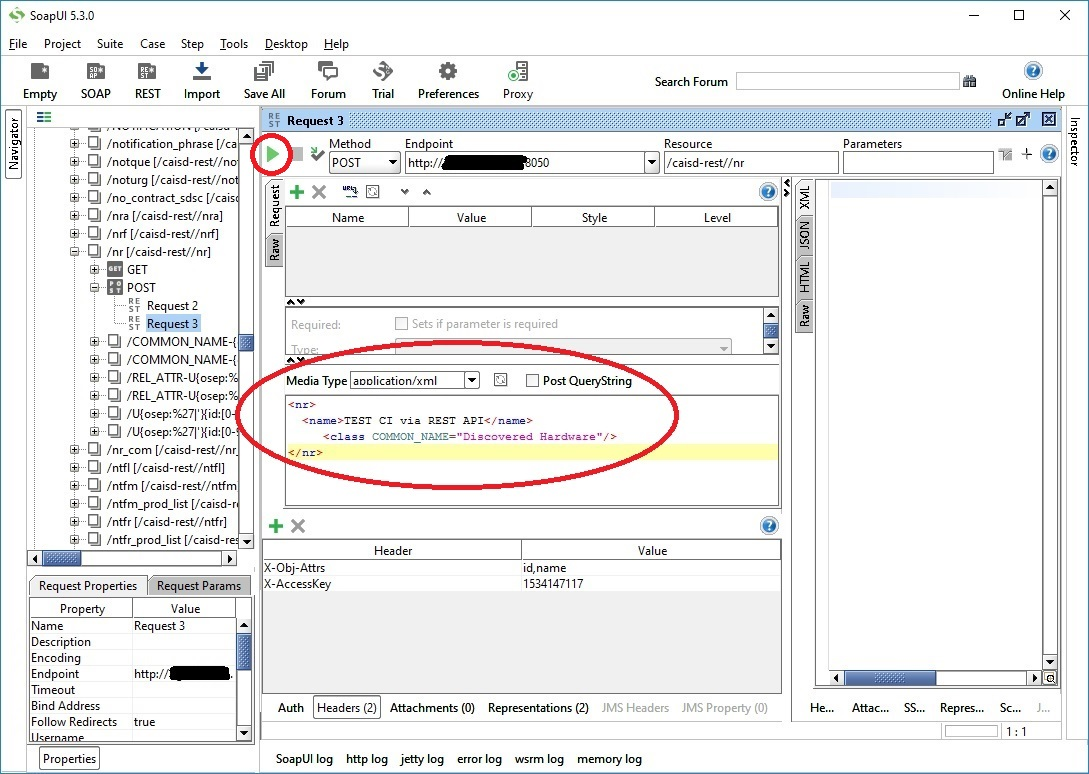The height and width of the screenshot is (774, 1089).
Task: Click the green Submit request play button
Action: 273,155
